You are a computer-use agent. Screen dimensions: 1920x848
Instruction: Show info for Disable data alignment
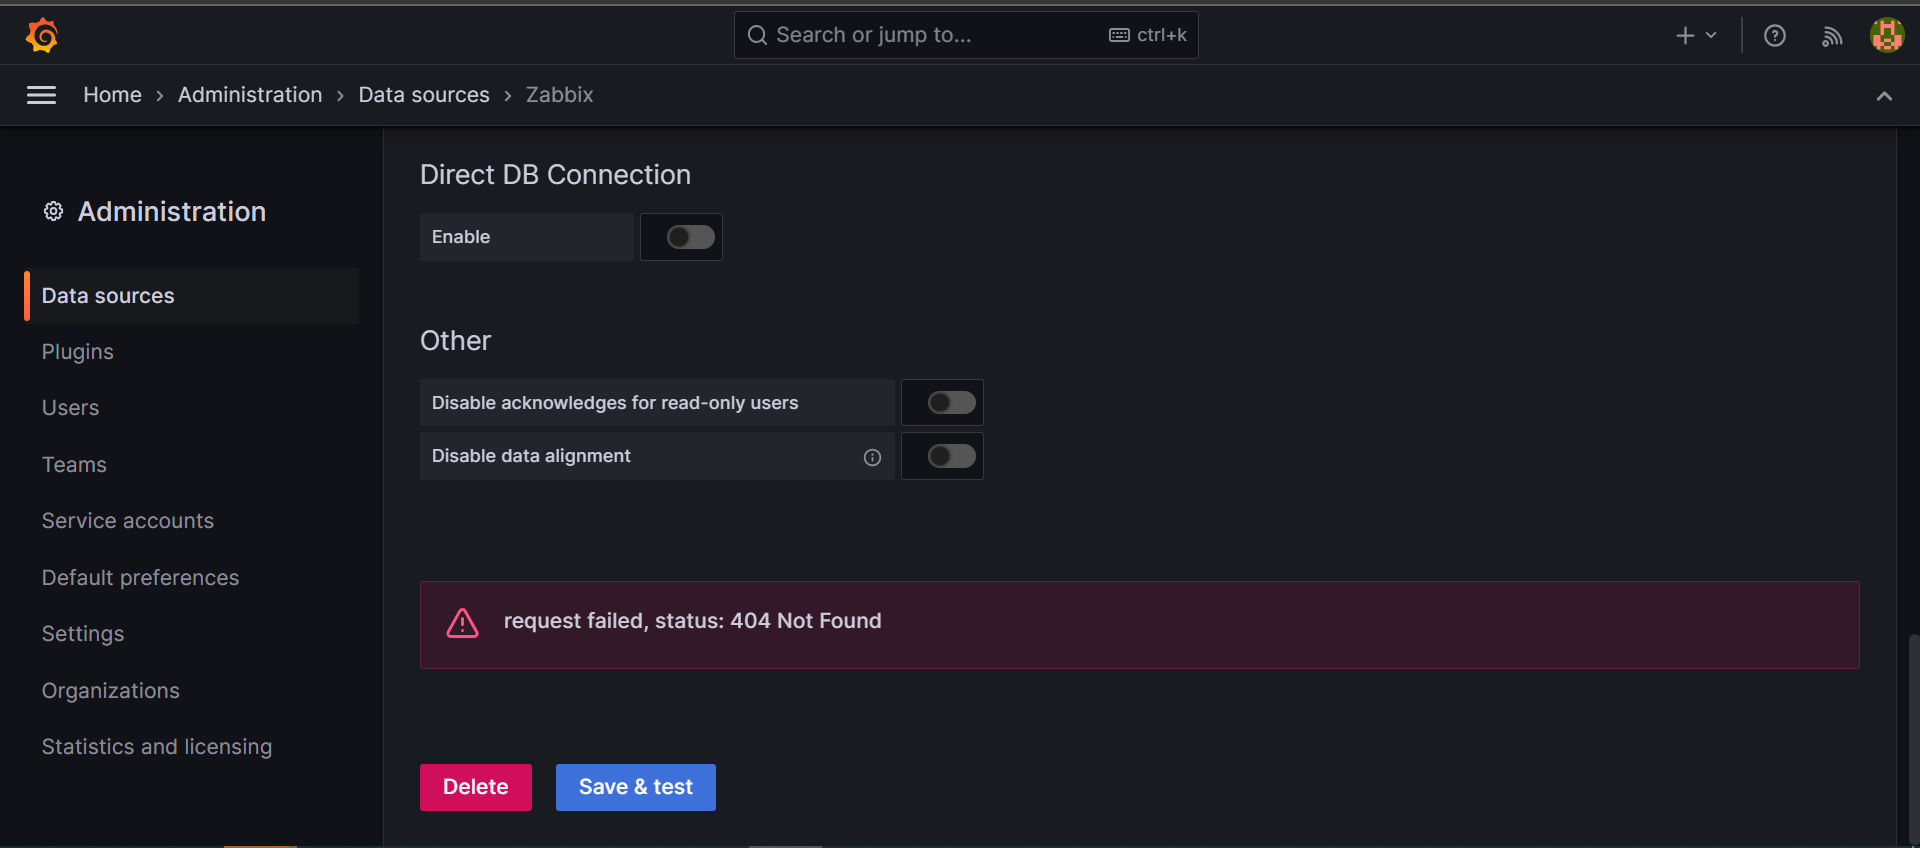(872, 457)
